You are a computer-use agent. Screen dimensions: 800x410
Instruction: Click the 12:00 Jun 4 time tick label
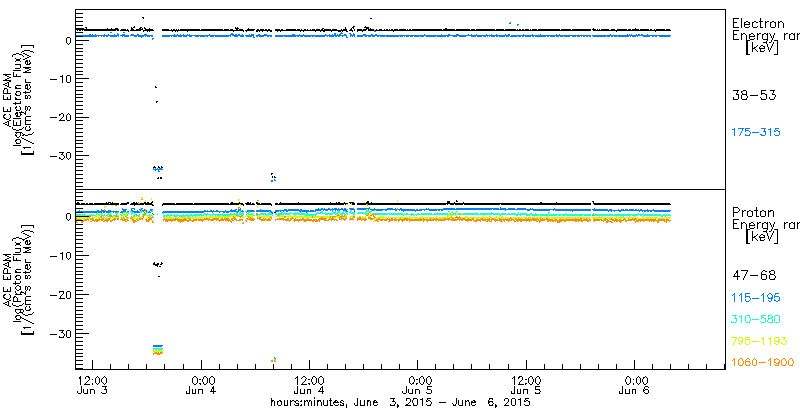[309, 386]
